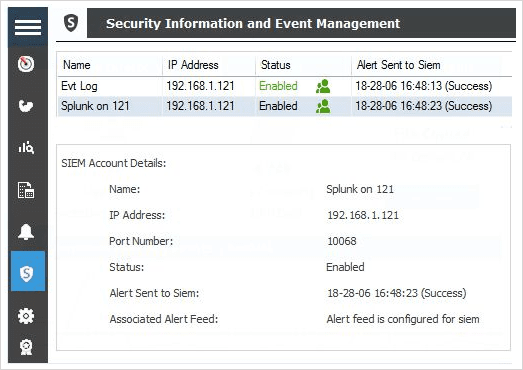This screenshot has width=523, height=370.
Task: Sort by the Name column header
Action: pos(77,65)
